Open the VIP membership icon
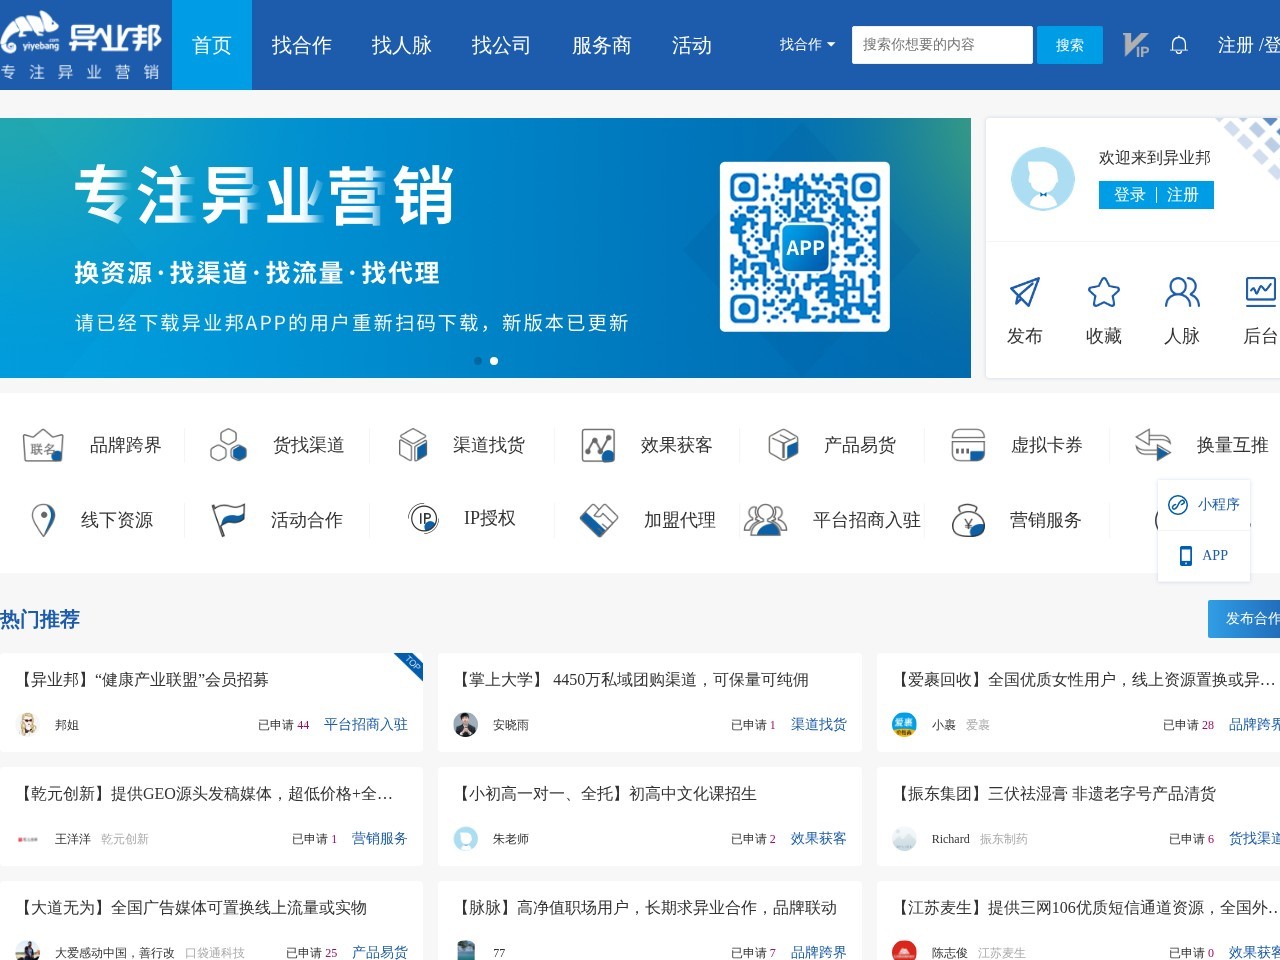This screenshot has height=960, width=1280. click(x=1135, y=45)
